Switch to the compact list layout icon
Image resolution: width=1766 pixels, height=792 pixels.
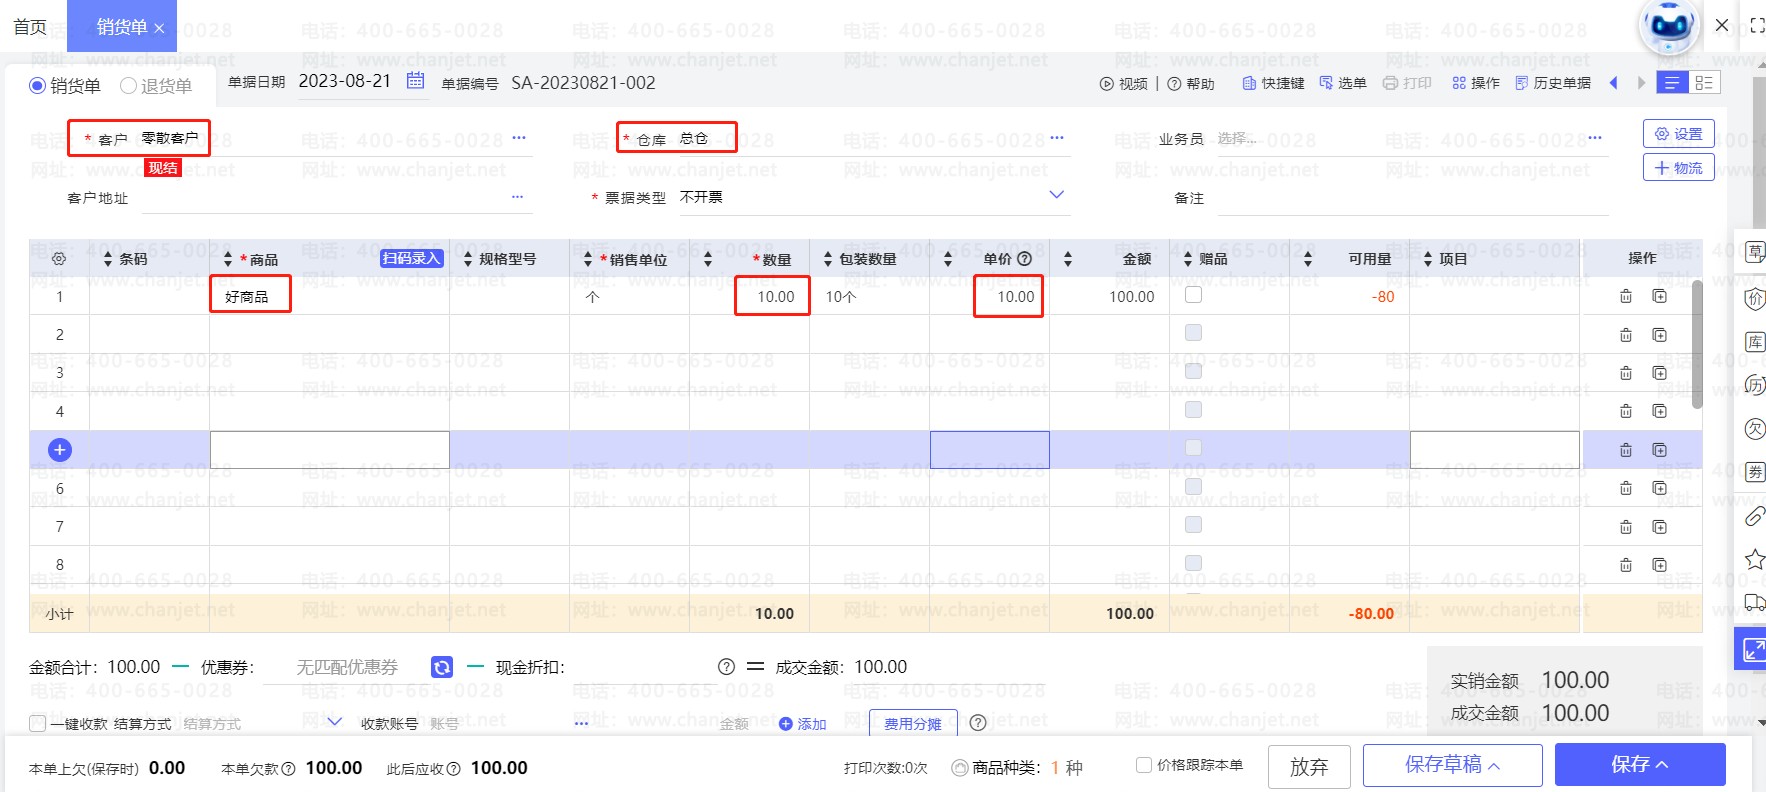(x=1672, y=83)
